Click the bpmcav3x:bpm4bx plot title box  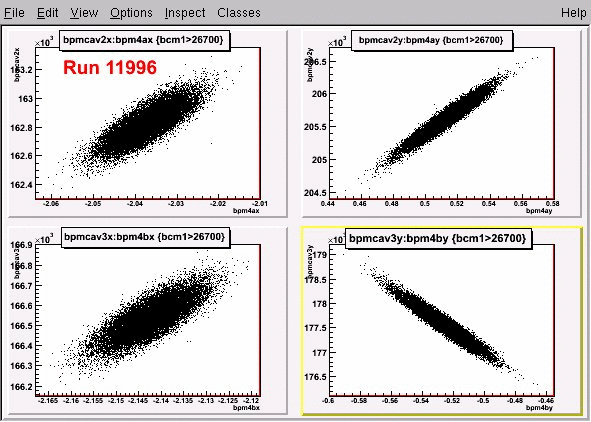[145, 237]
